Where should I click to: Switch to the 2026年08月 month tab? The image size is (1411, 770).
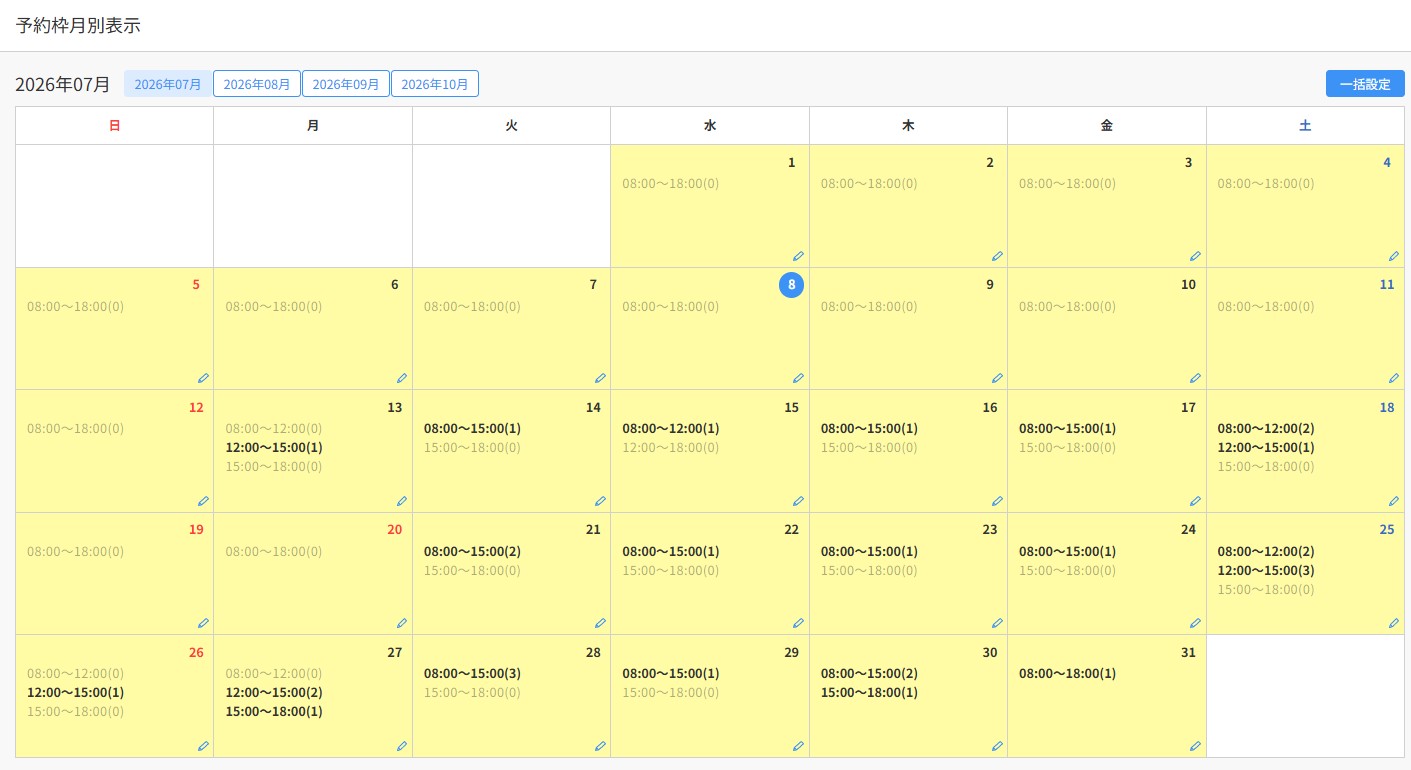coord(257,84)
